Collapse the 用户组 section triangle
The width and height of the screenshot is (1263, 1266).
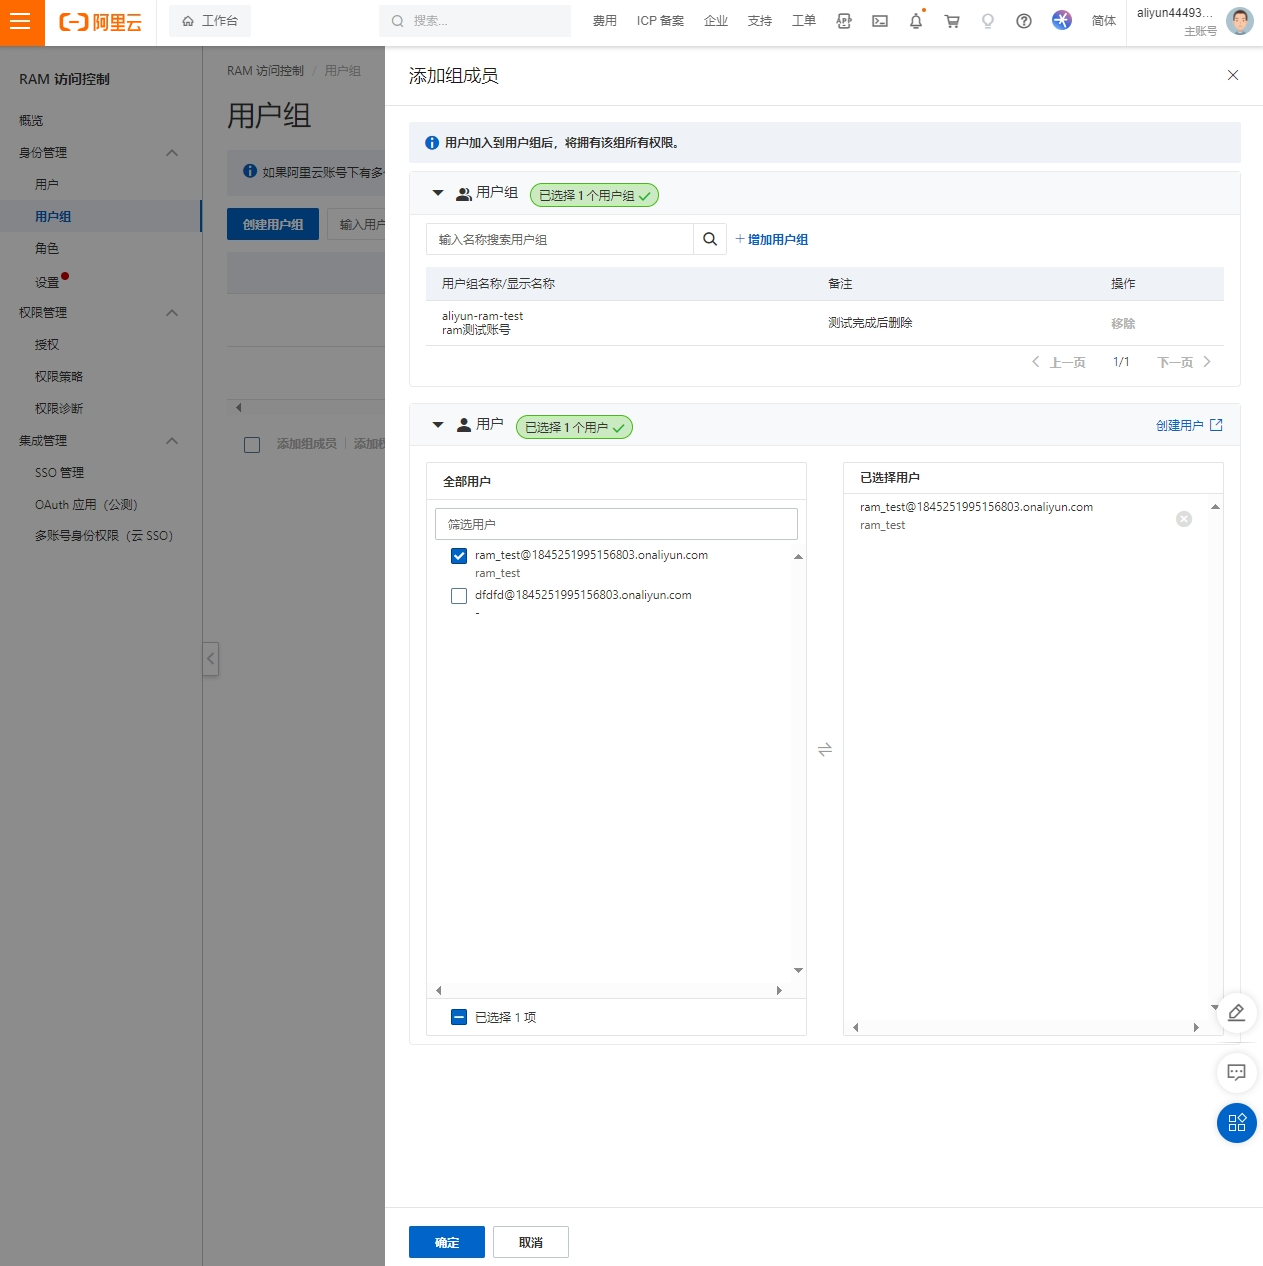pyautogui.click(x=438, y=193)
